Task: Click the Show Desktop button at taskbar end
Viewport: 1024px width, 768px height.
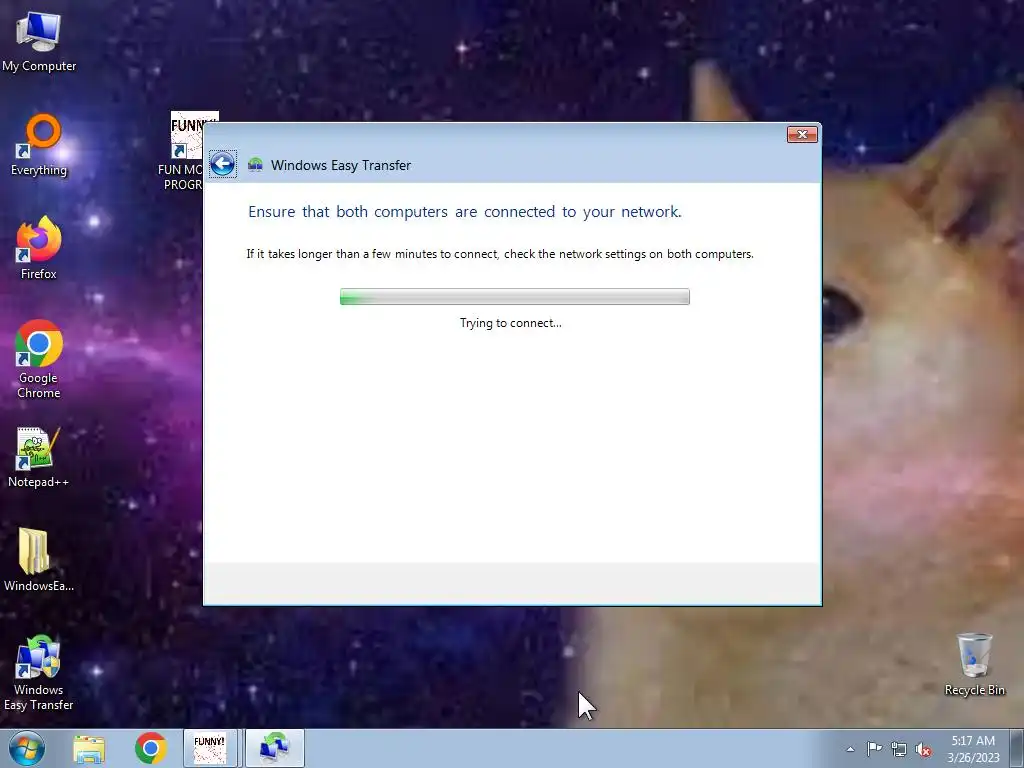Action: (x=1017, y=748)
